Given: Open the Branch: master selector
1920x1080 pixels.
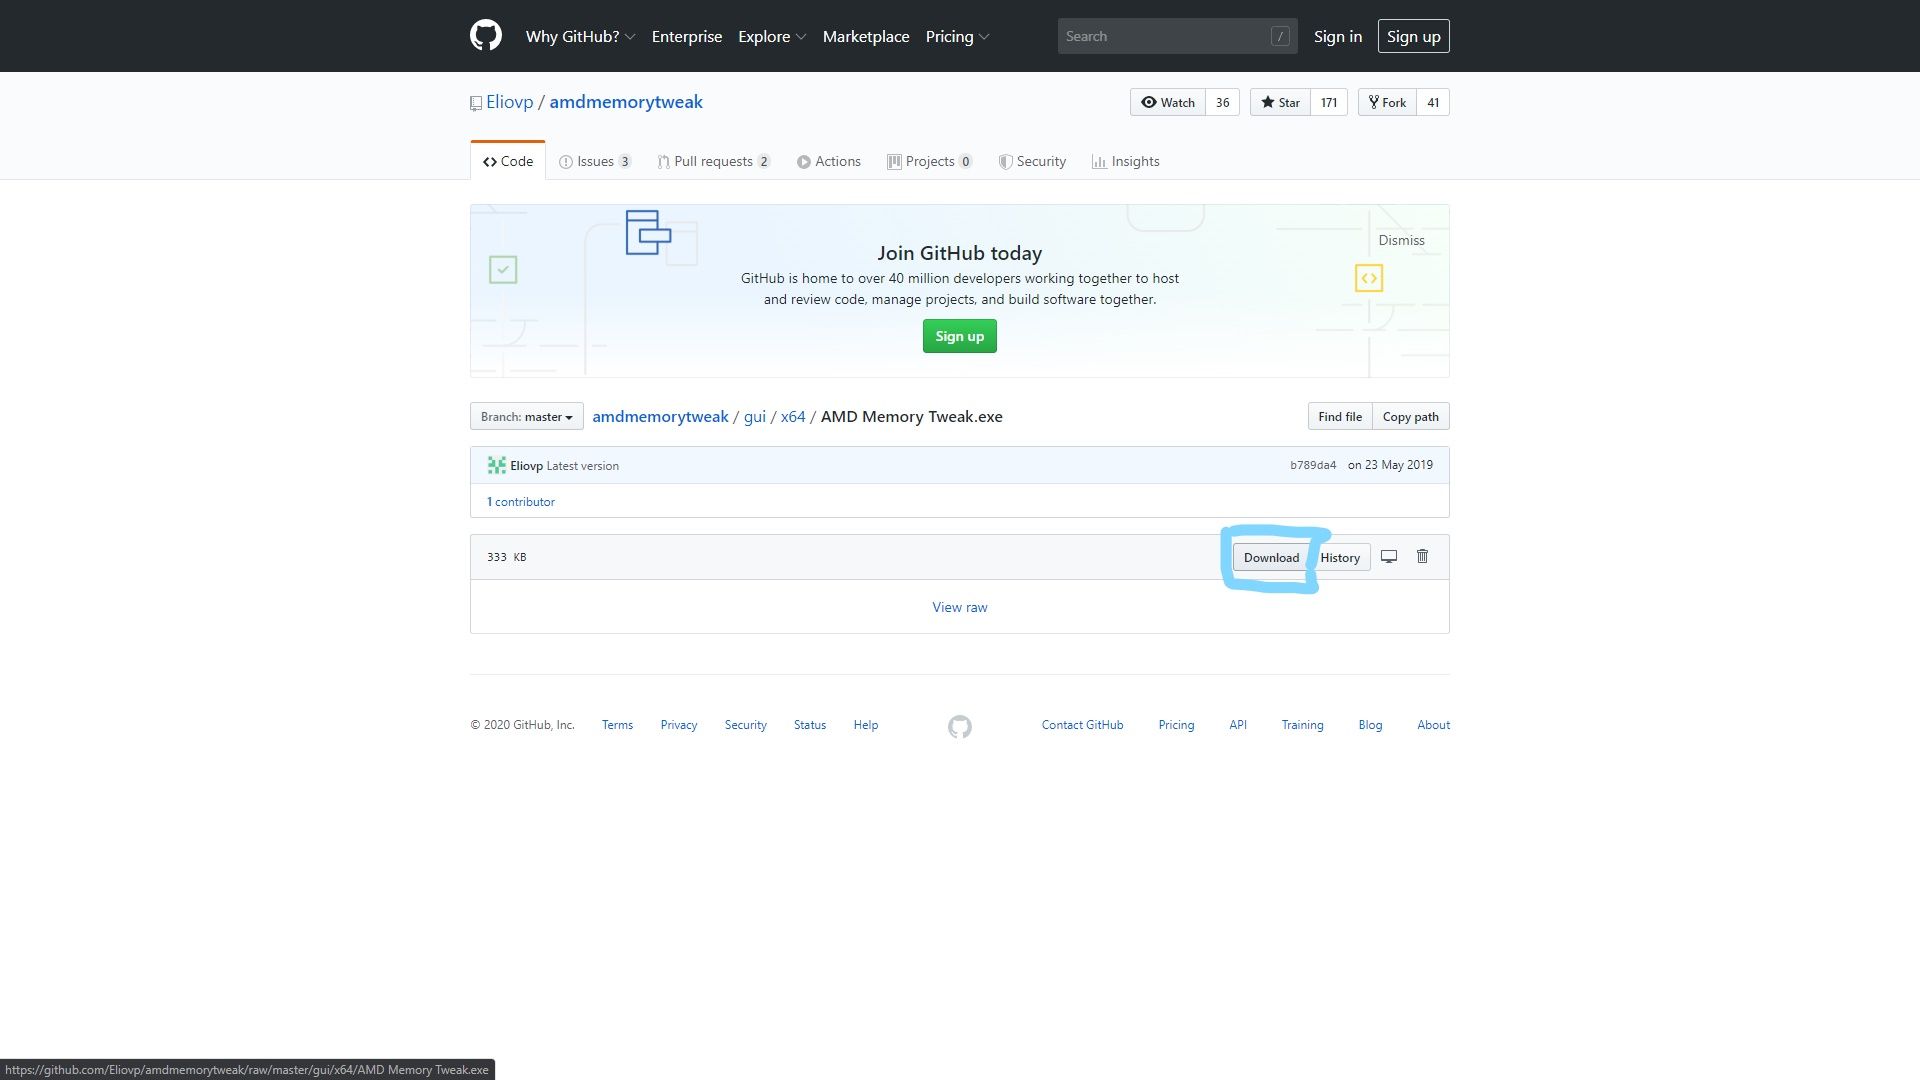Looking at the screenshot, I should [526, 417].
